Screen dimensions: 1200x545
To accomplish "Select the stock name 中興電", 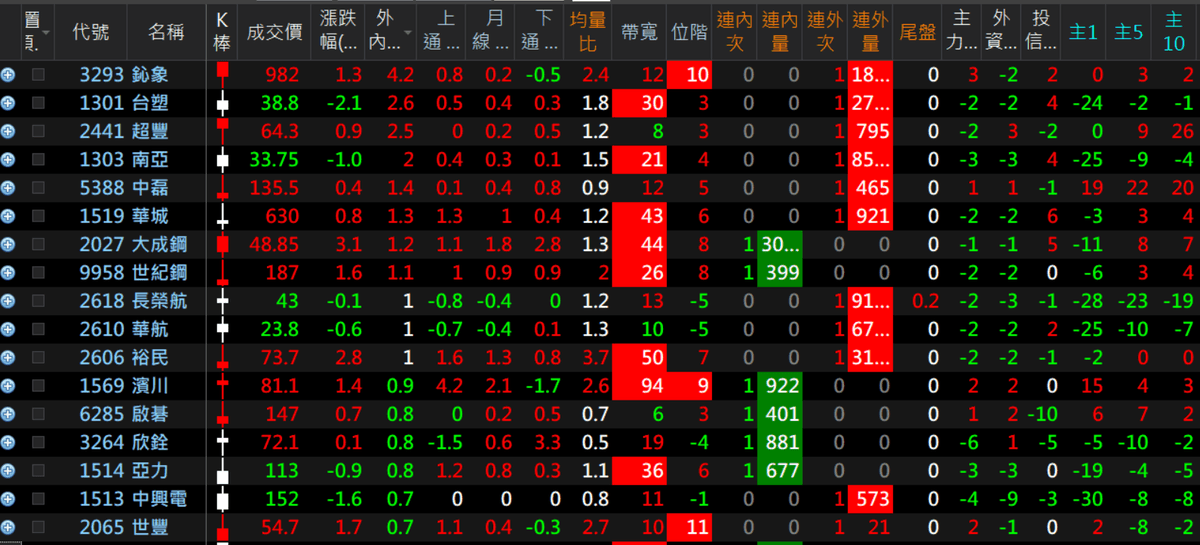I will click(159, 498).
